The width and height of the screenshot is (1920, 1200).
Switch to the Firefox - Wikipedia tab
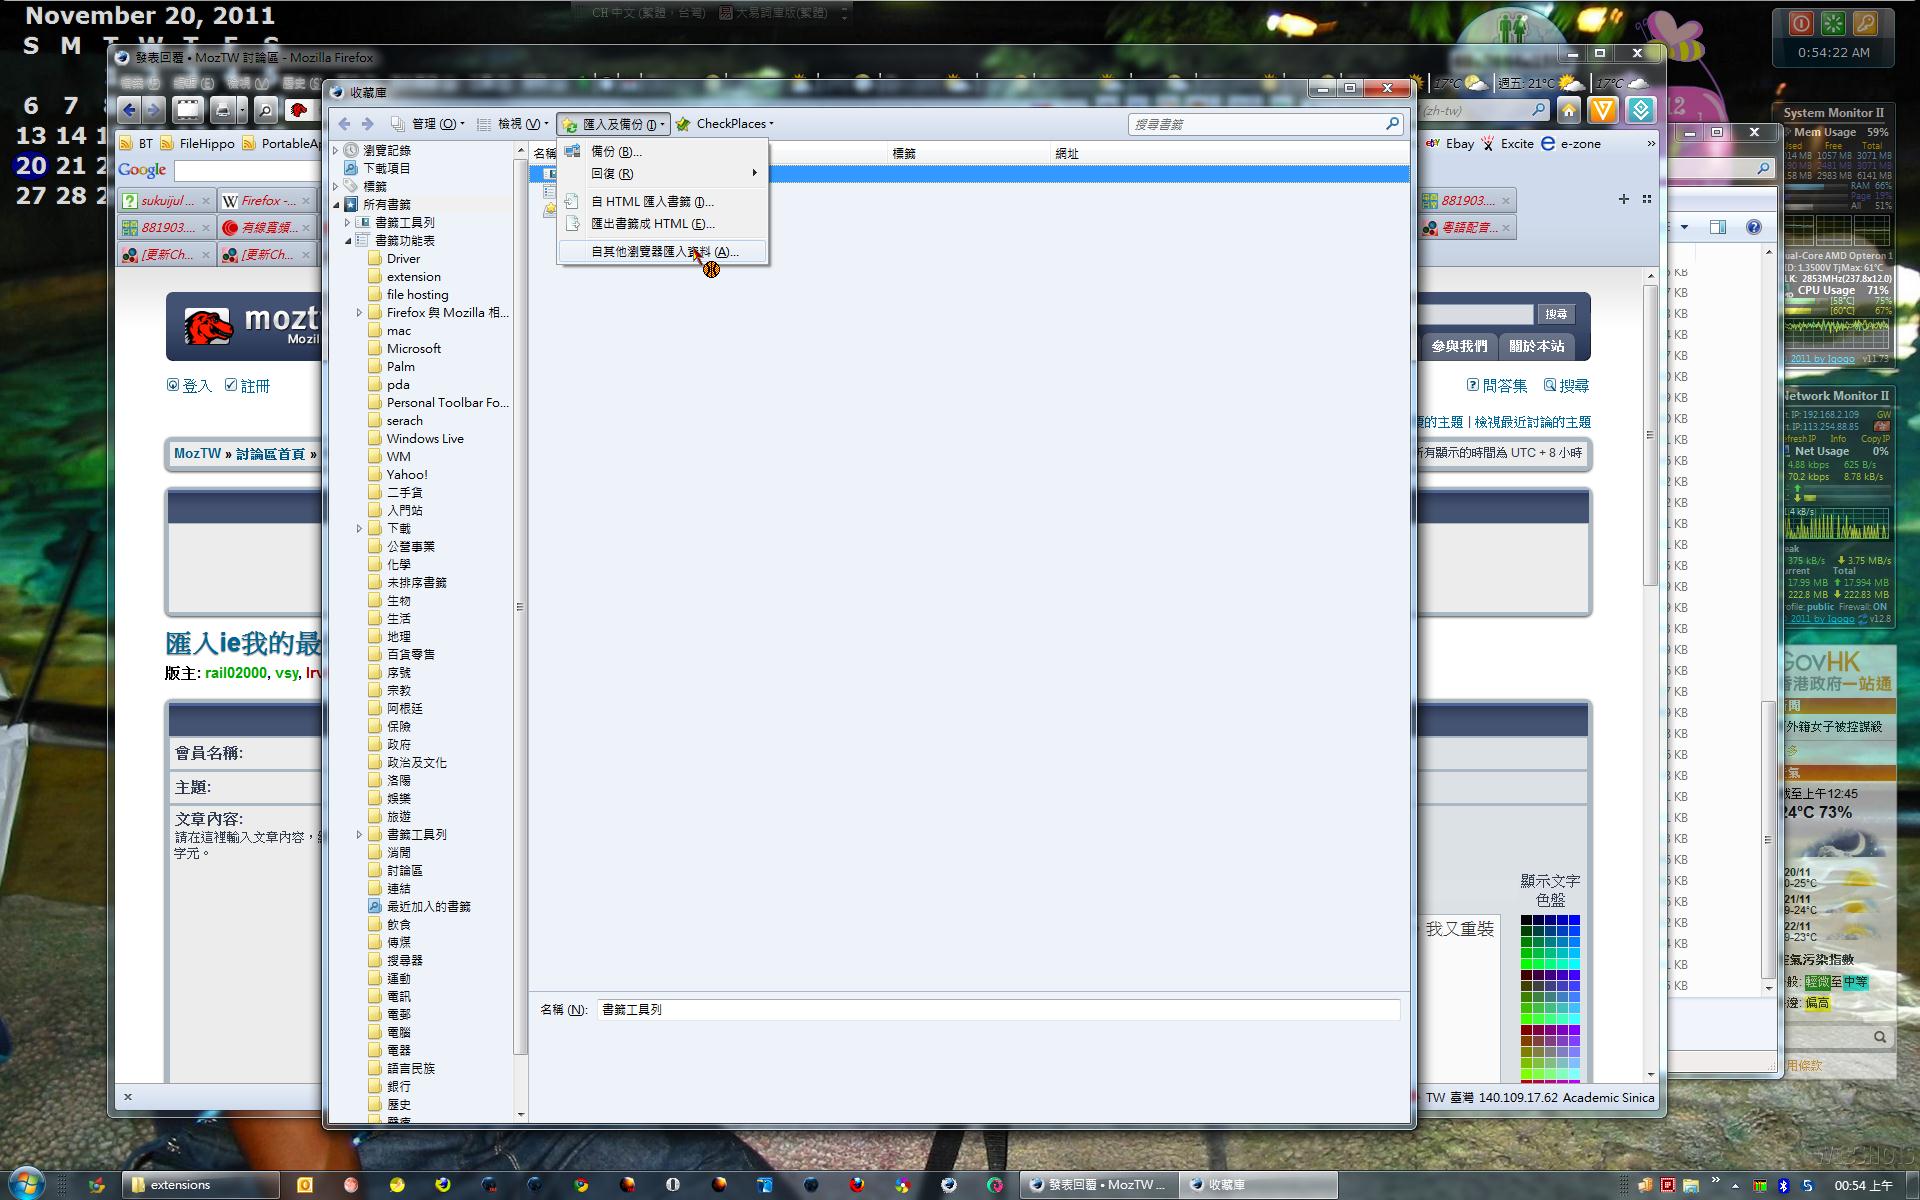tap(267, 201)
